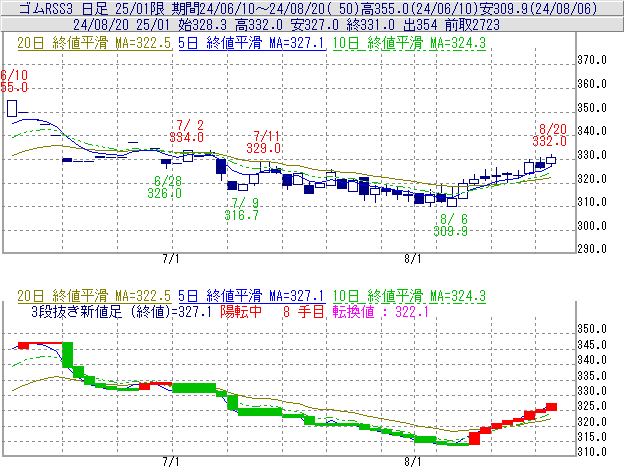Click the first red block at lower chart left

pyautogui.click(x=23, y=345)
